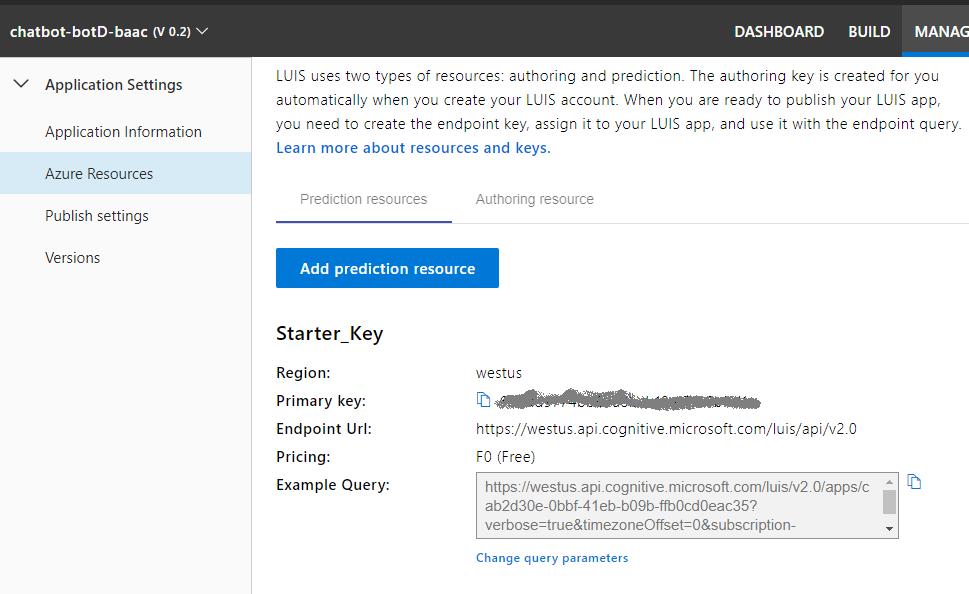The height and width of the screenshot is (594, 969).
Task: Click the Example Query scroll down arrow
Action: (x=889, y=529)
